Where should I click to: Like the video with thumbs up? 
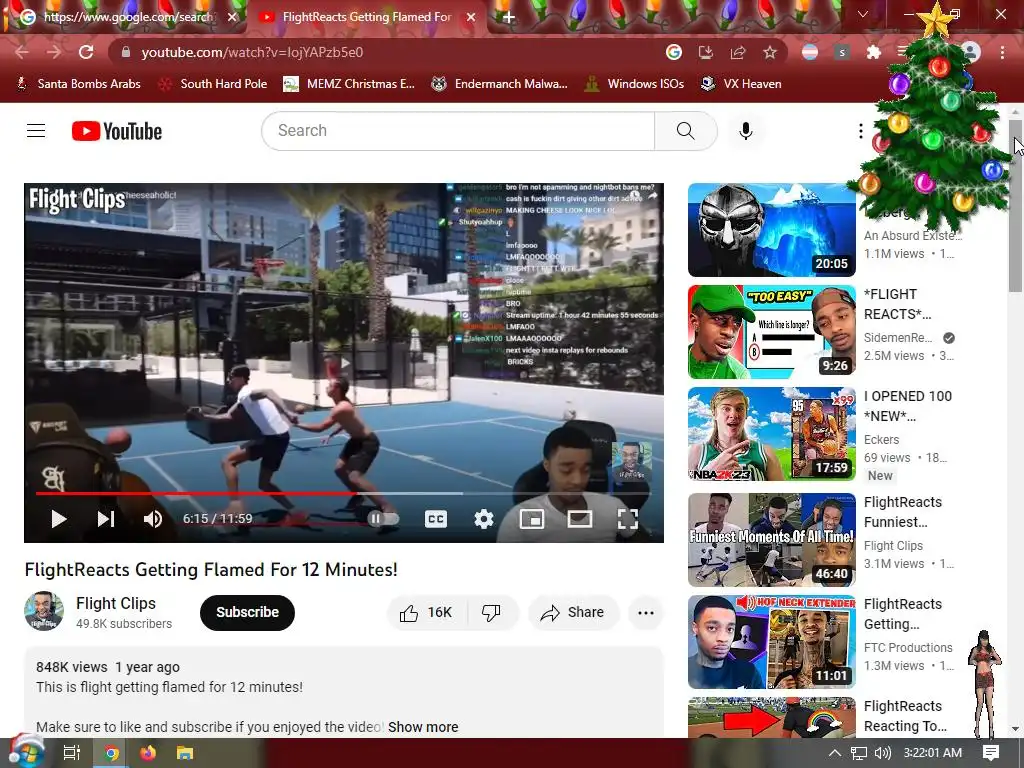pyautogui.click(x=427, y=613)
